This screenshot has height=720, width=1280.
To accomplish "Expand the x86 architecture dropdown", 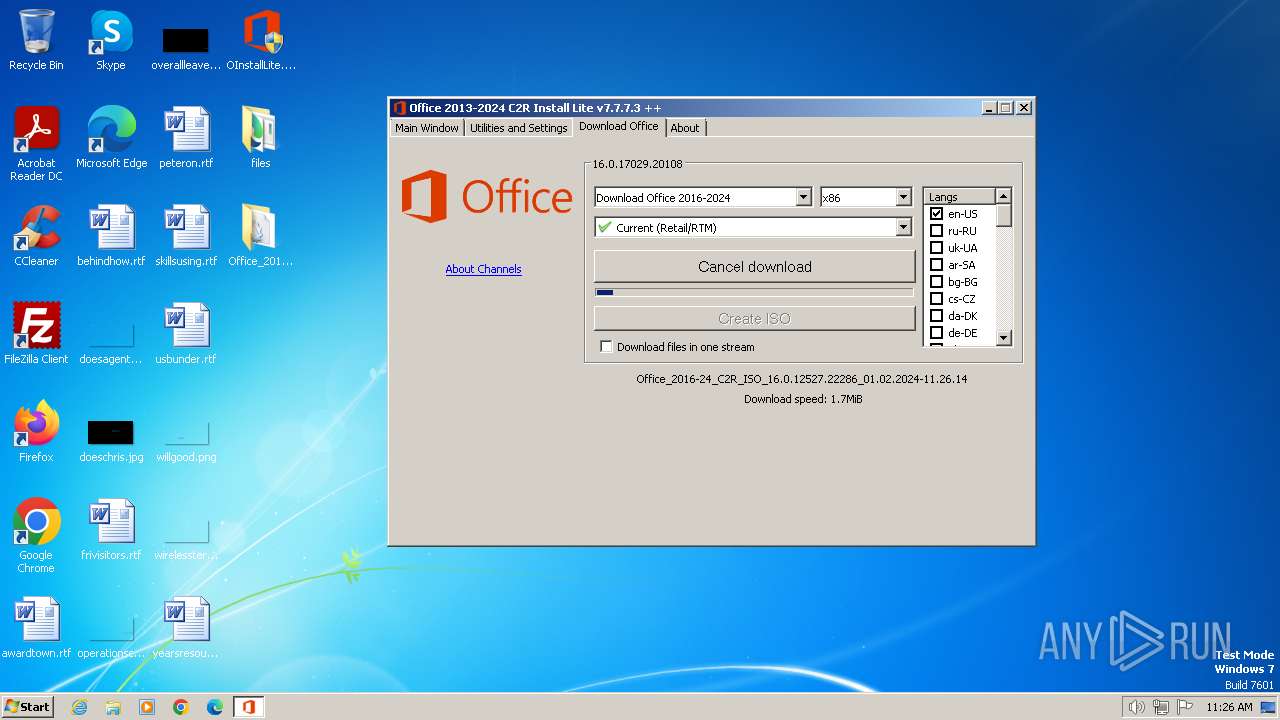I will tap(903, 198).
